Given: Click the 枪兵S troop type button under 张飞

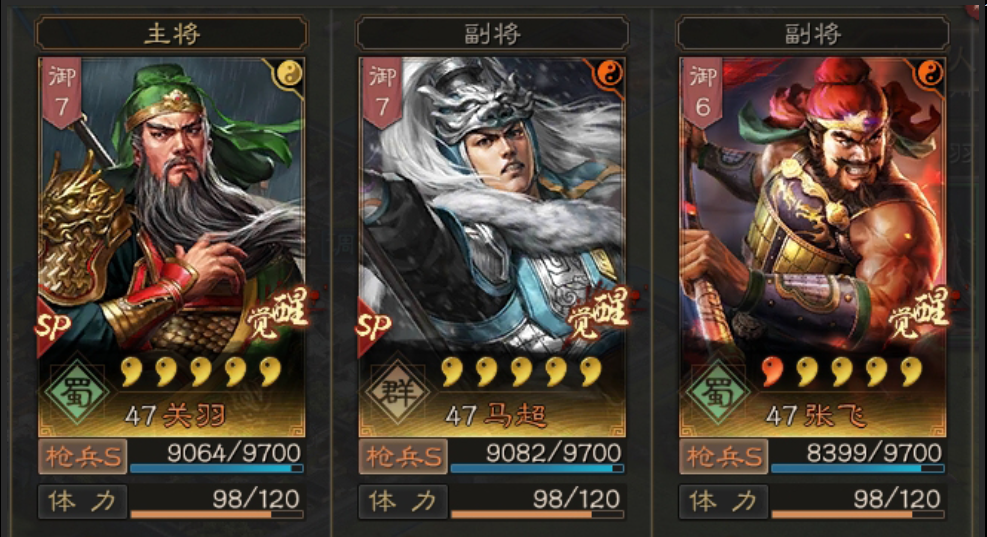Looking at the screenshot, I should [x=723, y=456].
